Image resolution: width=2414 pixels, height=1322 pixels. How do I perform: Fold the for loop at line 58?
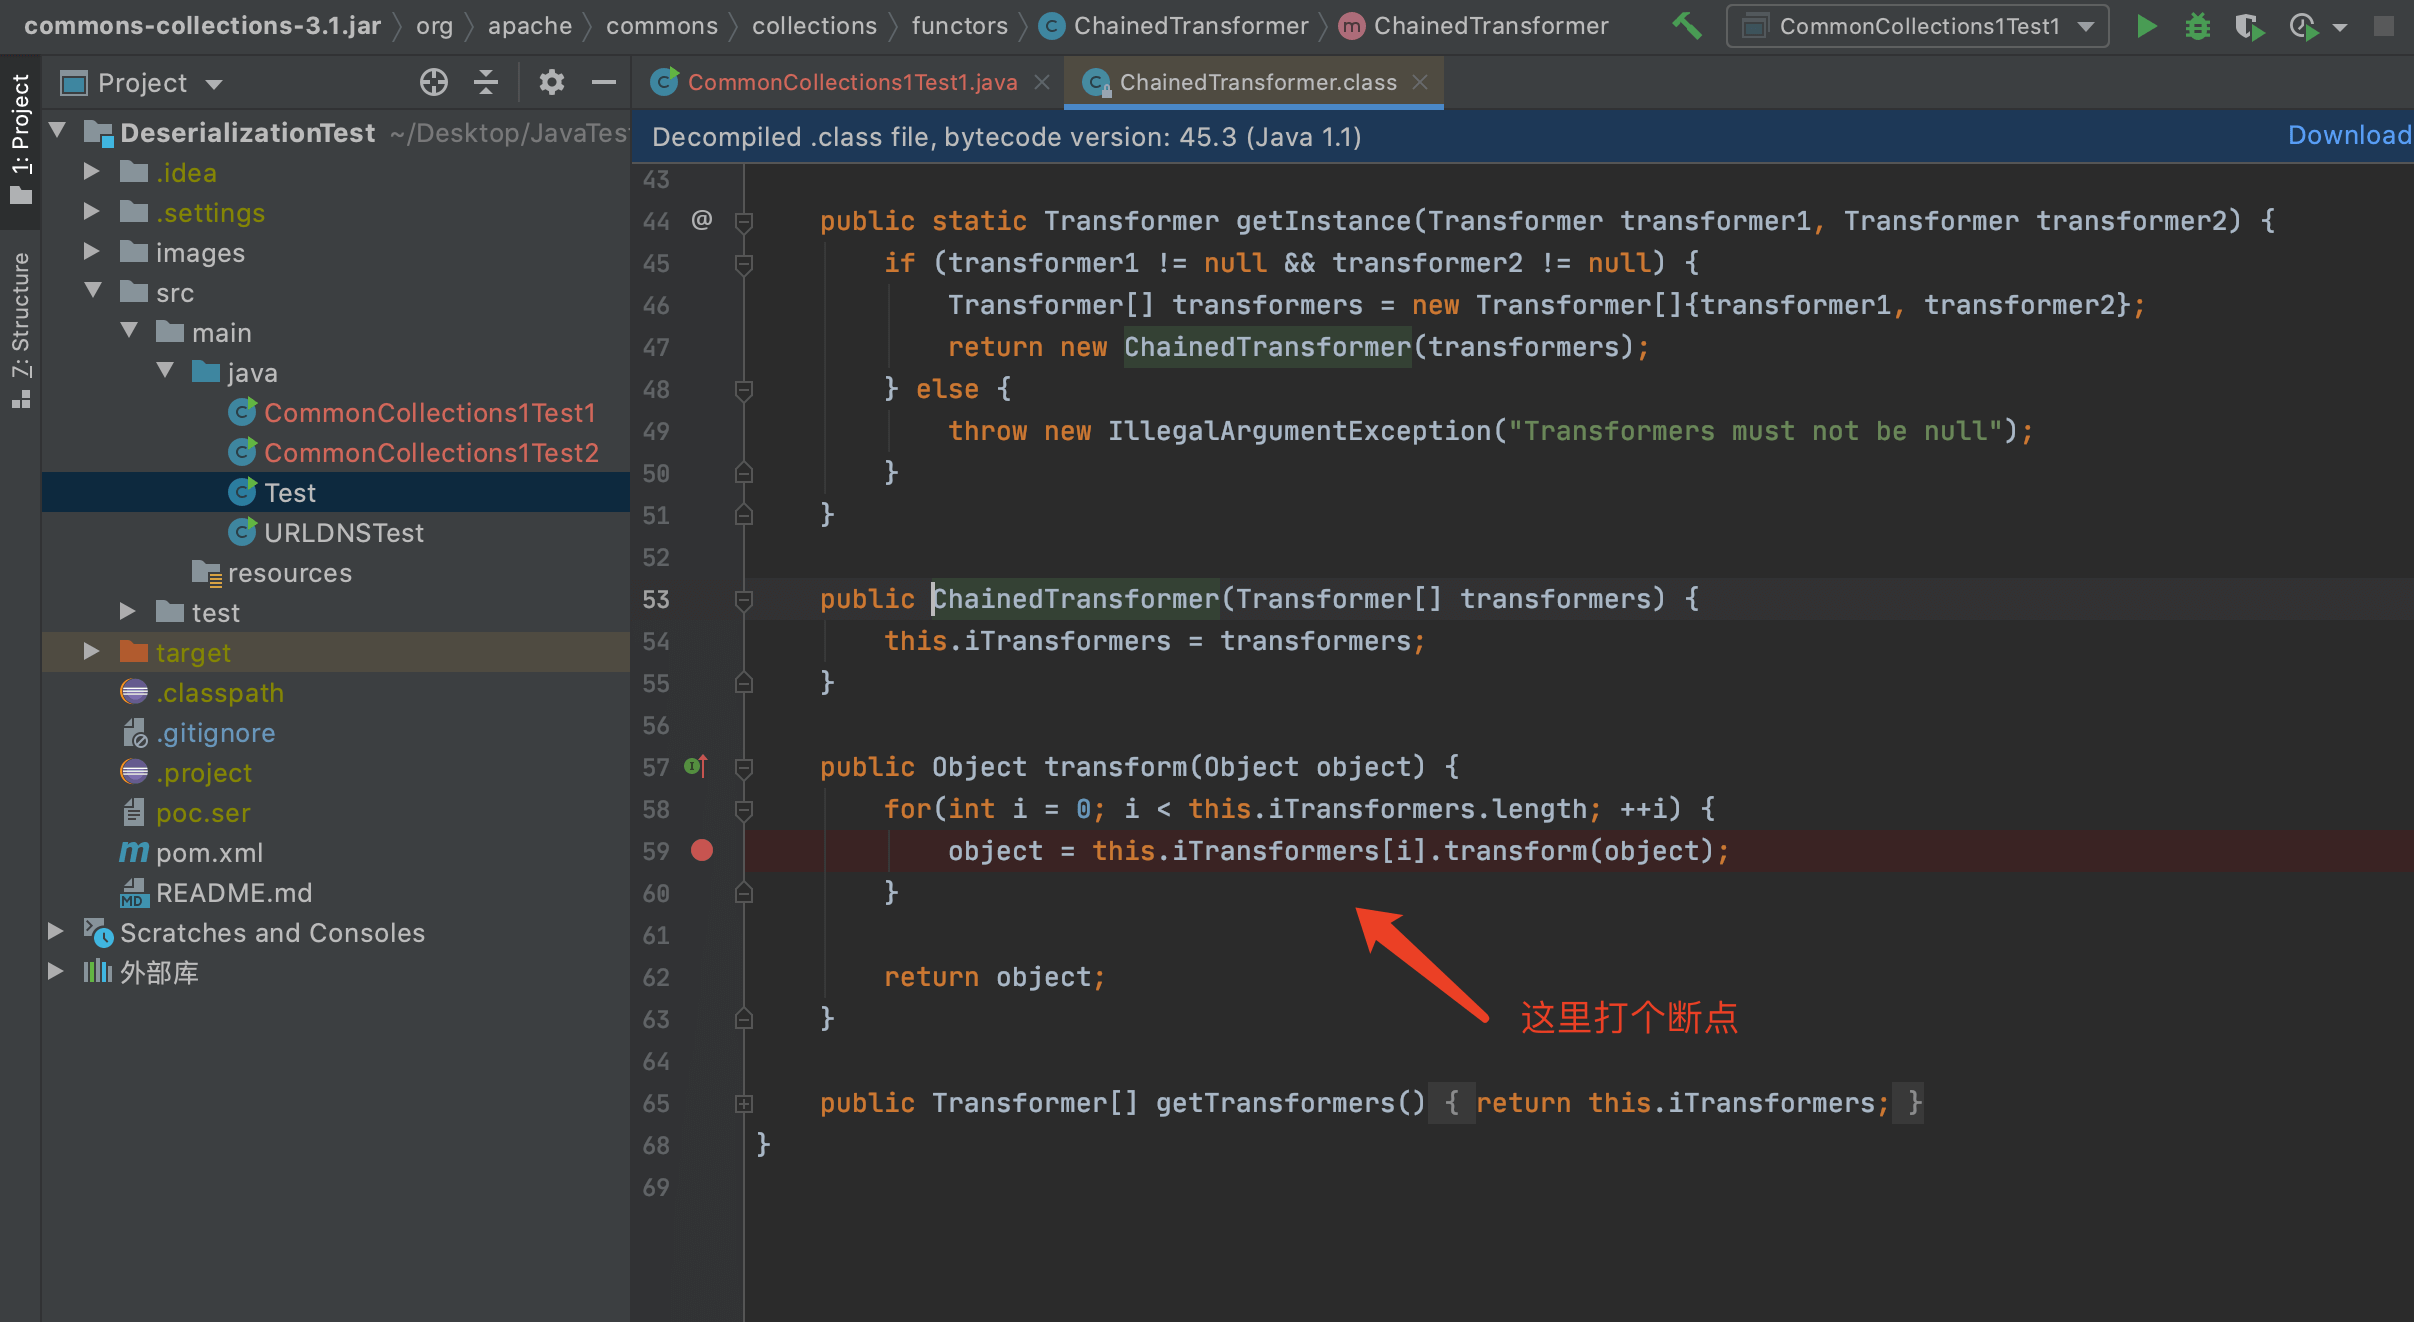click(744, 810)
